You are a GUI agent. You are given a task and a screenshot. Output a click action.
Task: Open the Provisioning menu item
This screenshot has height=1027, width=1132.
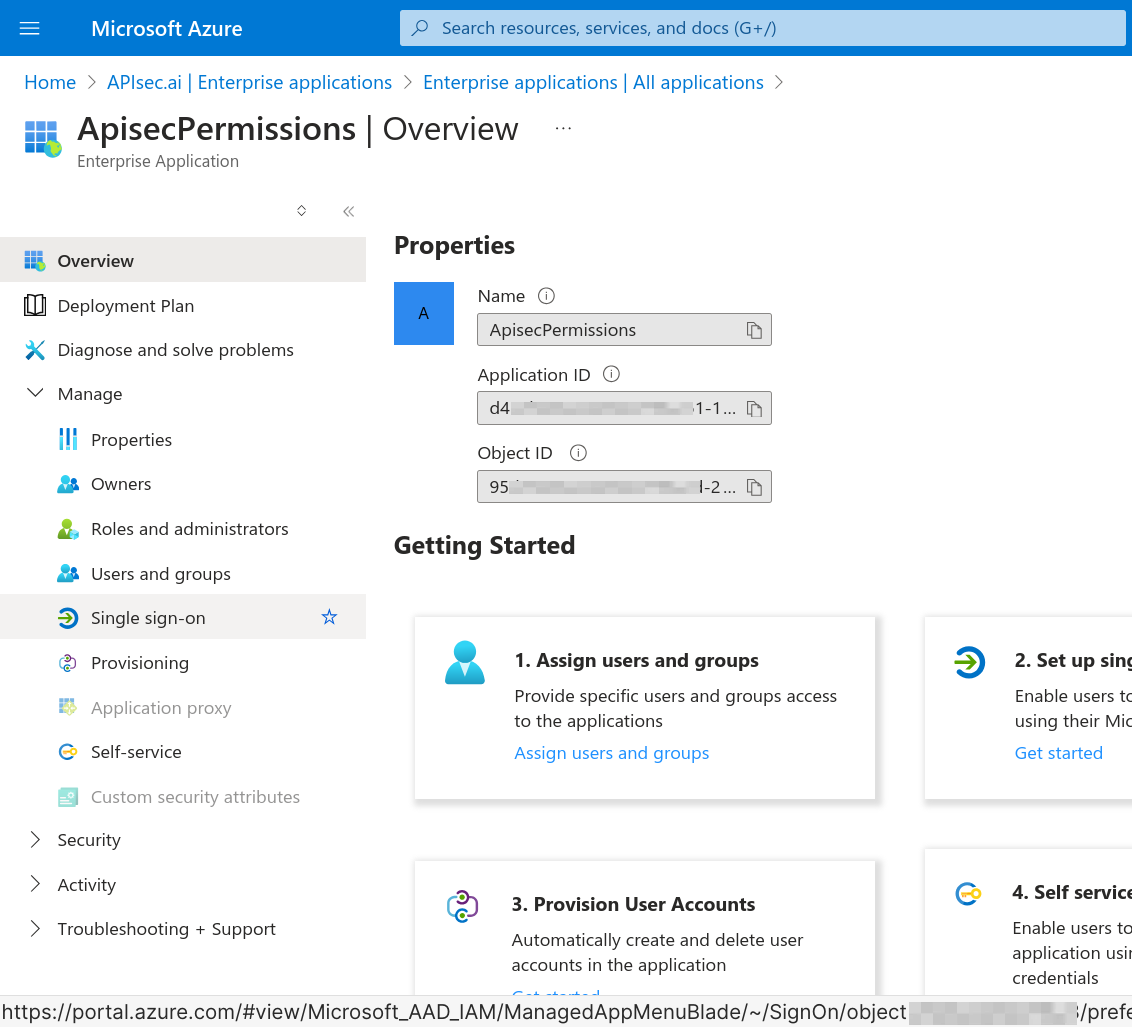click(139, 663)
